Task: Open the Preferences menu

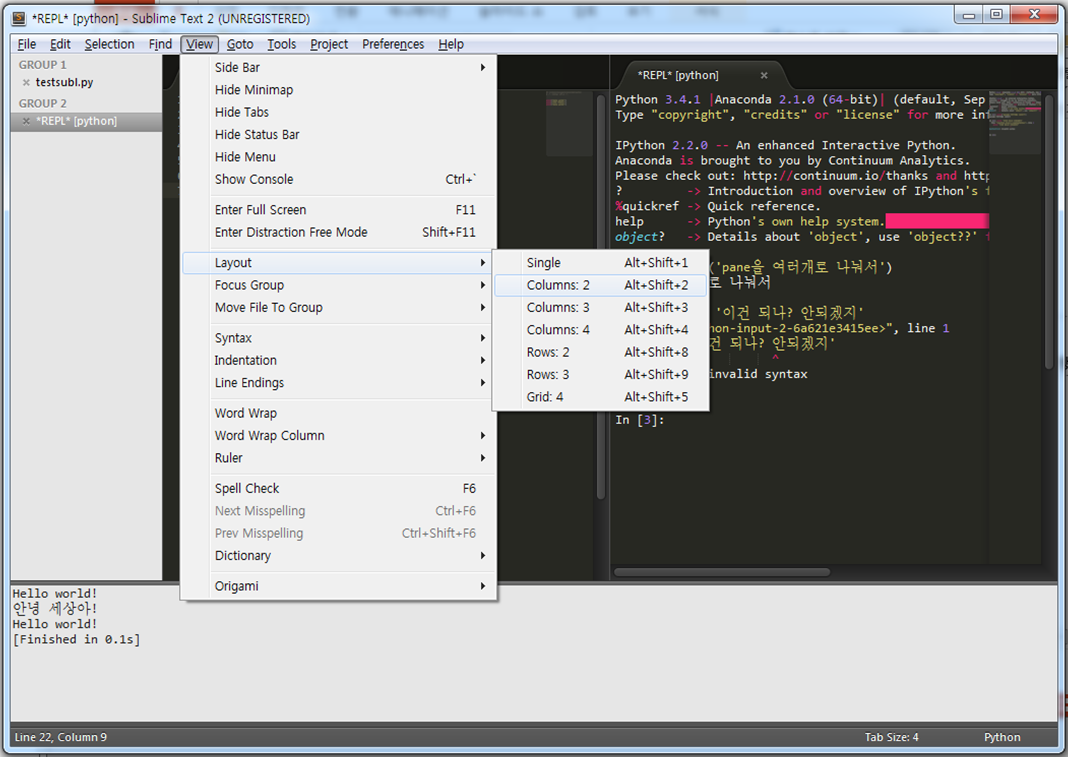Action: pyautogui.click(x=393, y=44)
